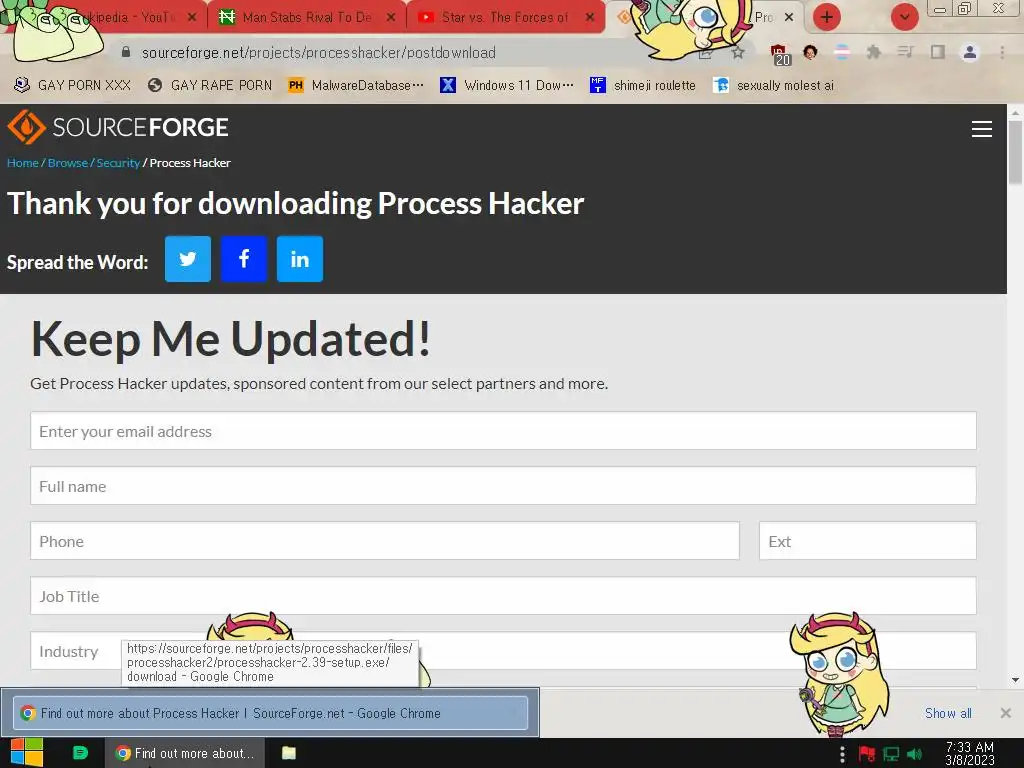Focus the Phone field

tap(385, 540)
